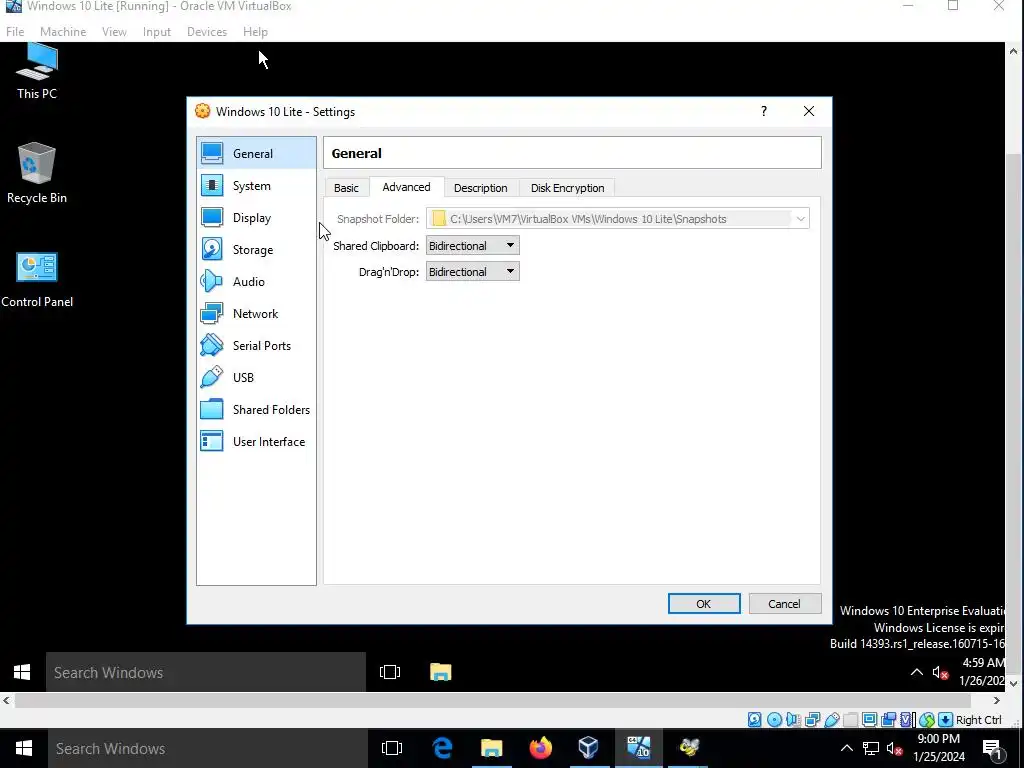This screenshot has height=768, width=1024.
Task: Select General category in Settings sidebar
Action: 256,153
